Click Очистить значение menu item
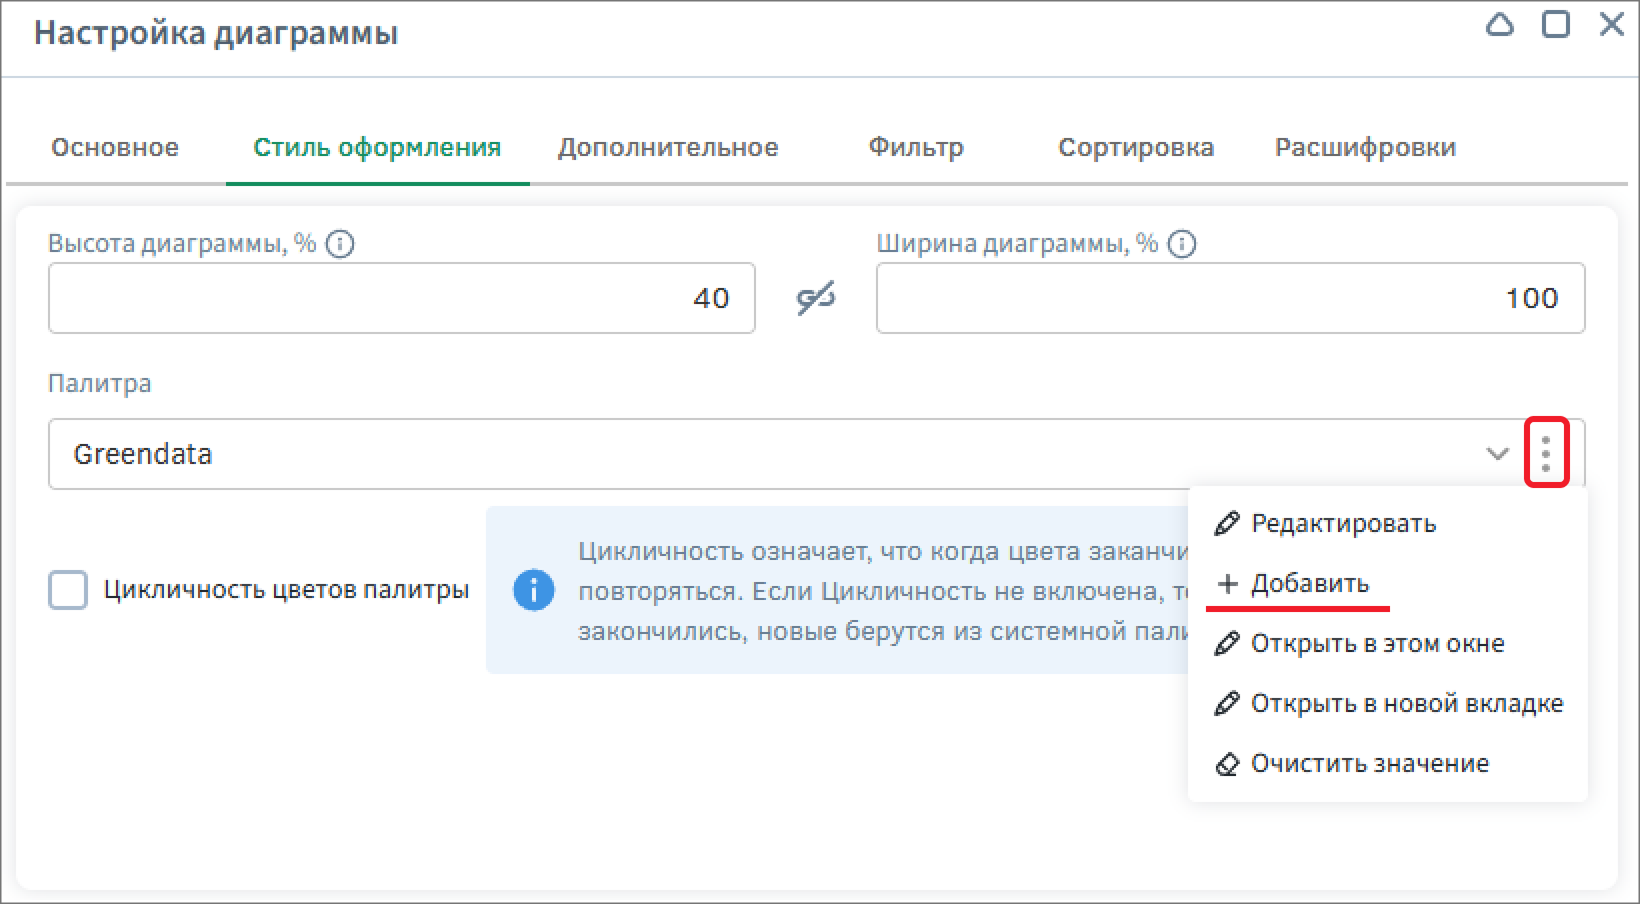The height and width of the screenshot is (904, 1640). click(x=1369, y=764)
